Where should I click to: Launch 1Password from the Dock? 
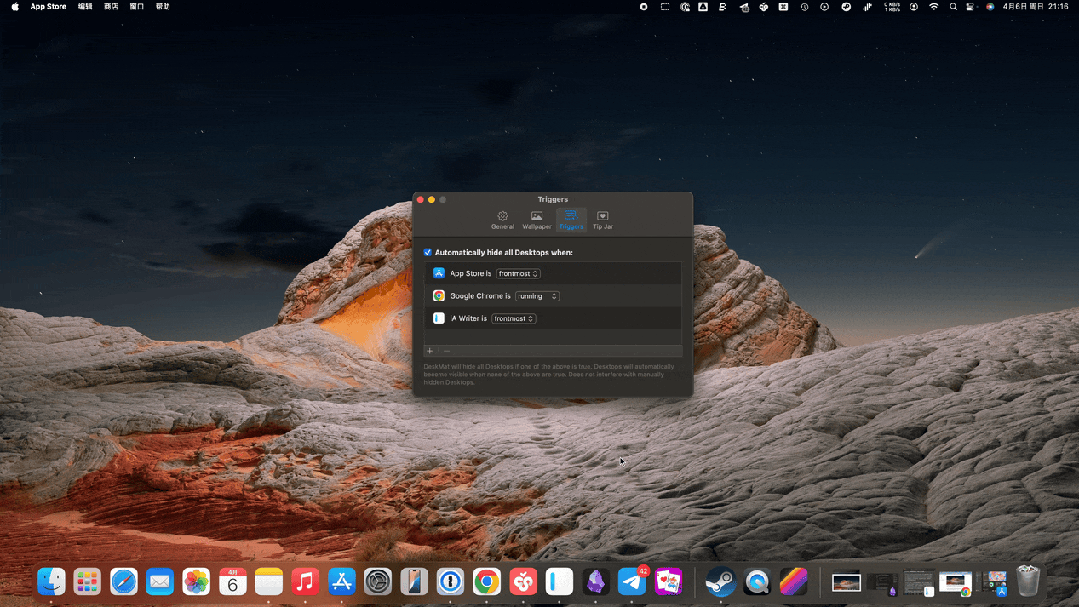coord(450,582)
